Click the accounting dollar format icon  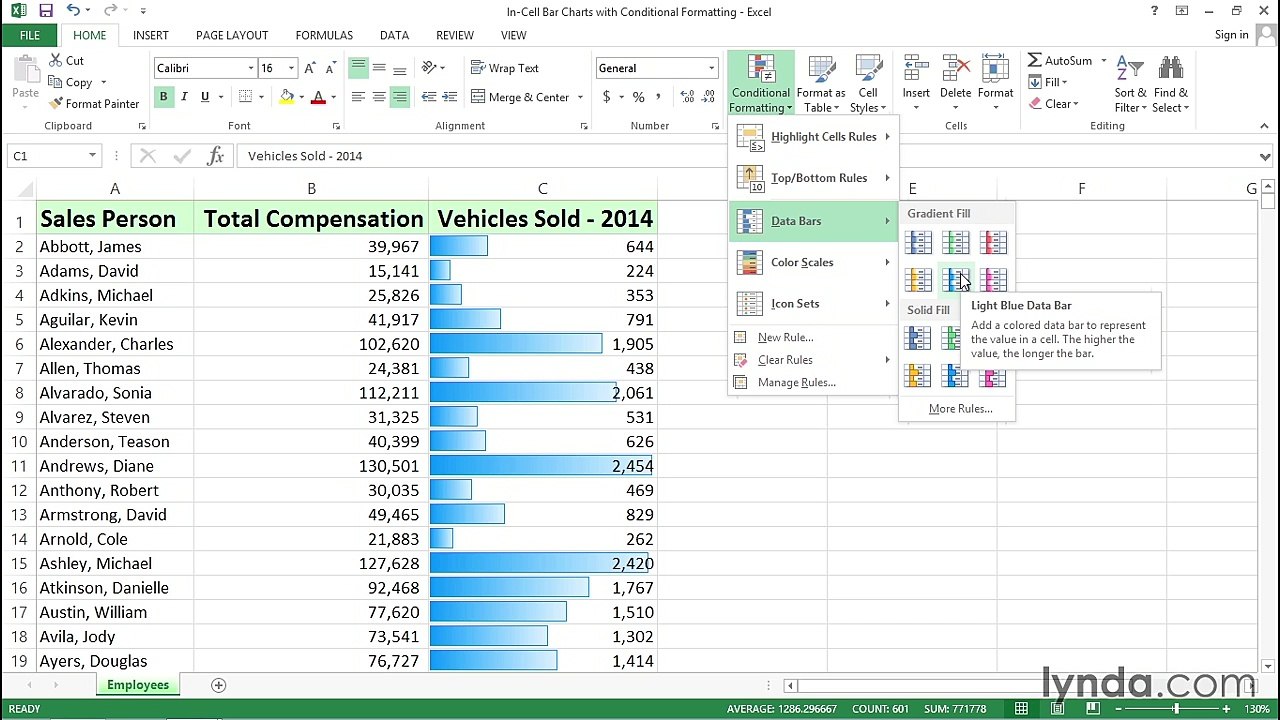[606, 97]
